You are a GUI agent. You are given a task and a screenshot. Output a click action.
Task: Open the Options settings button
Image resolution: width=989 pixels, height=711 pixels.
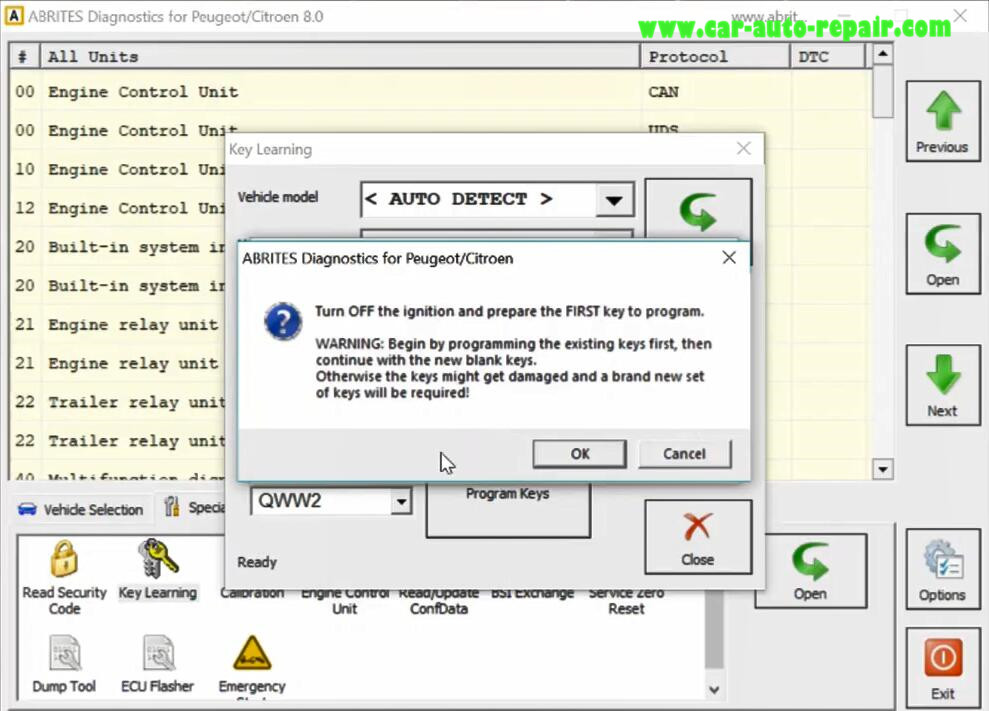coord(942,569)
